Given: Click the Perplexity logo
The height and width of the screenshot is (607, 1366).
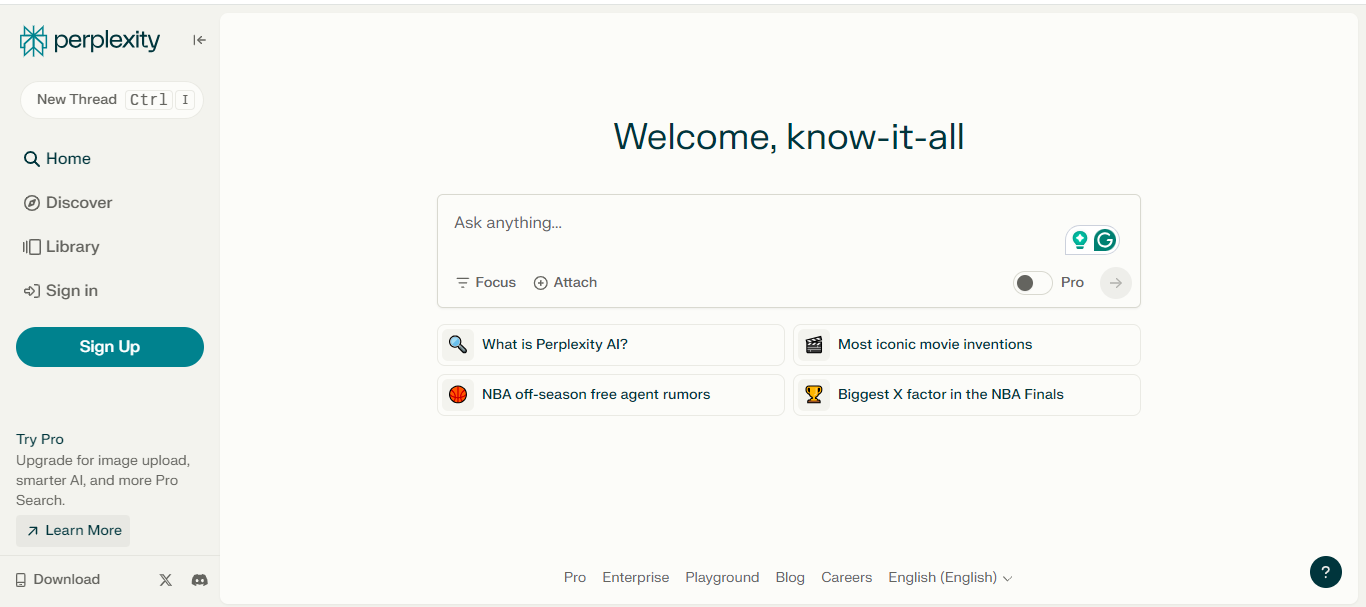Looking at the screenshot, I should (89, 41).
